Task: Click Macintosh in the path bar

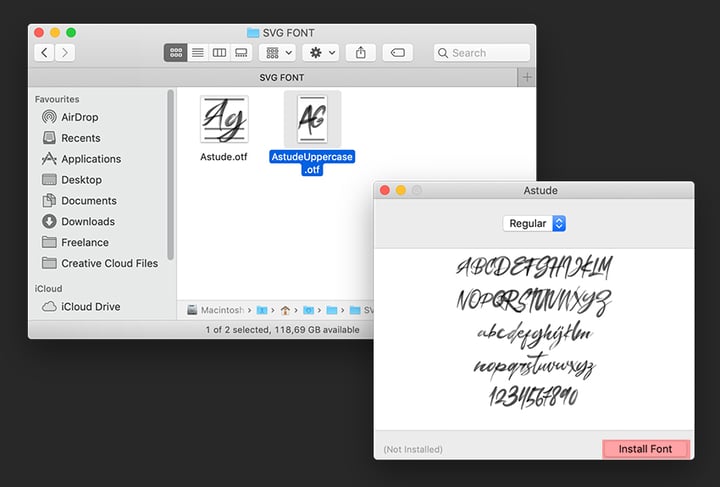Action: point(222,310)
